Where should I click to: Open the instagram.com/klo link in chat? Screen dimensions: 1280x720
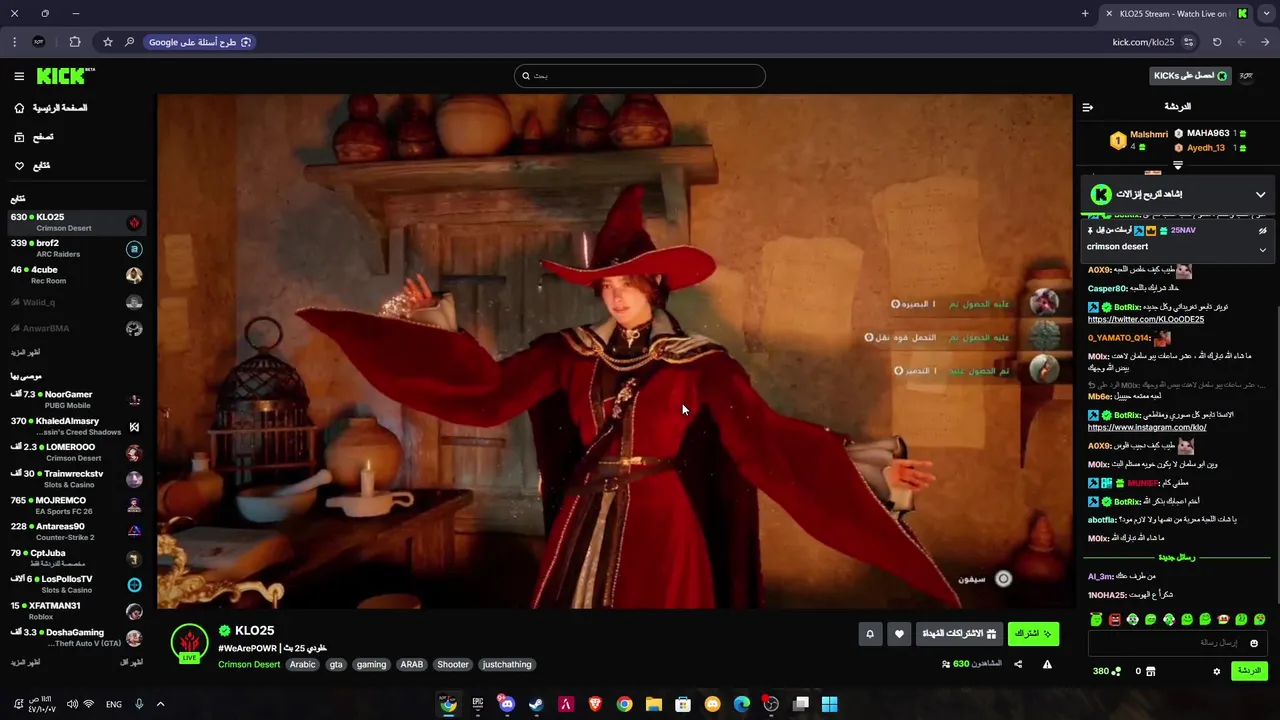[1147, 427]
